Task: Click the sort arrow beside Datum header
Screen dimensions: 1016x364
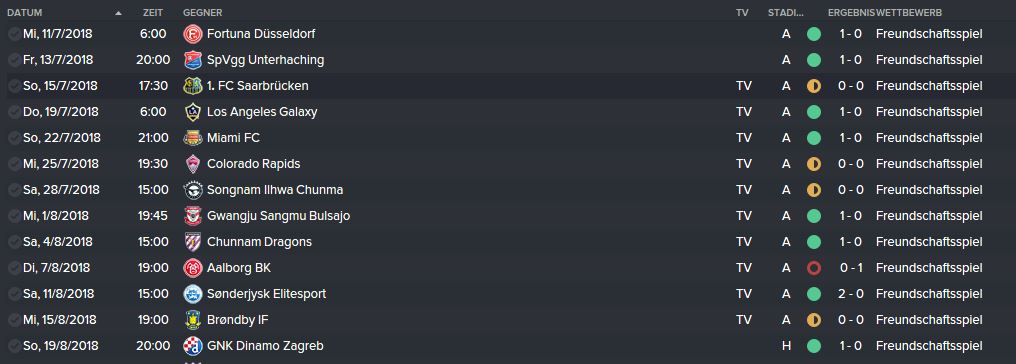Action: [118, 13]
